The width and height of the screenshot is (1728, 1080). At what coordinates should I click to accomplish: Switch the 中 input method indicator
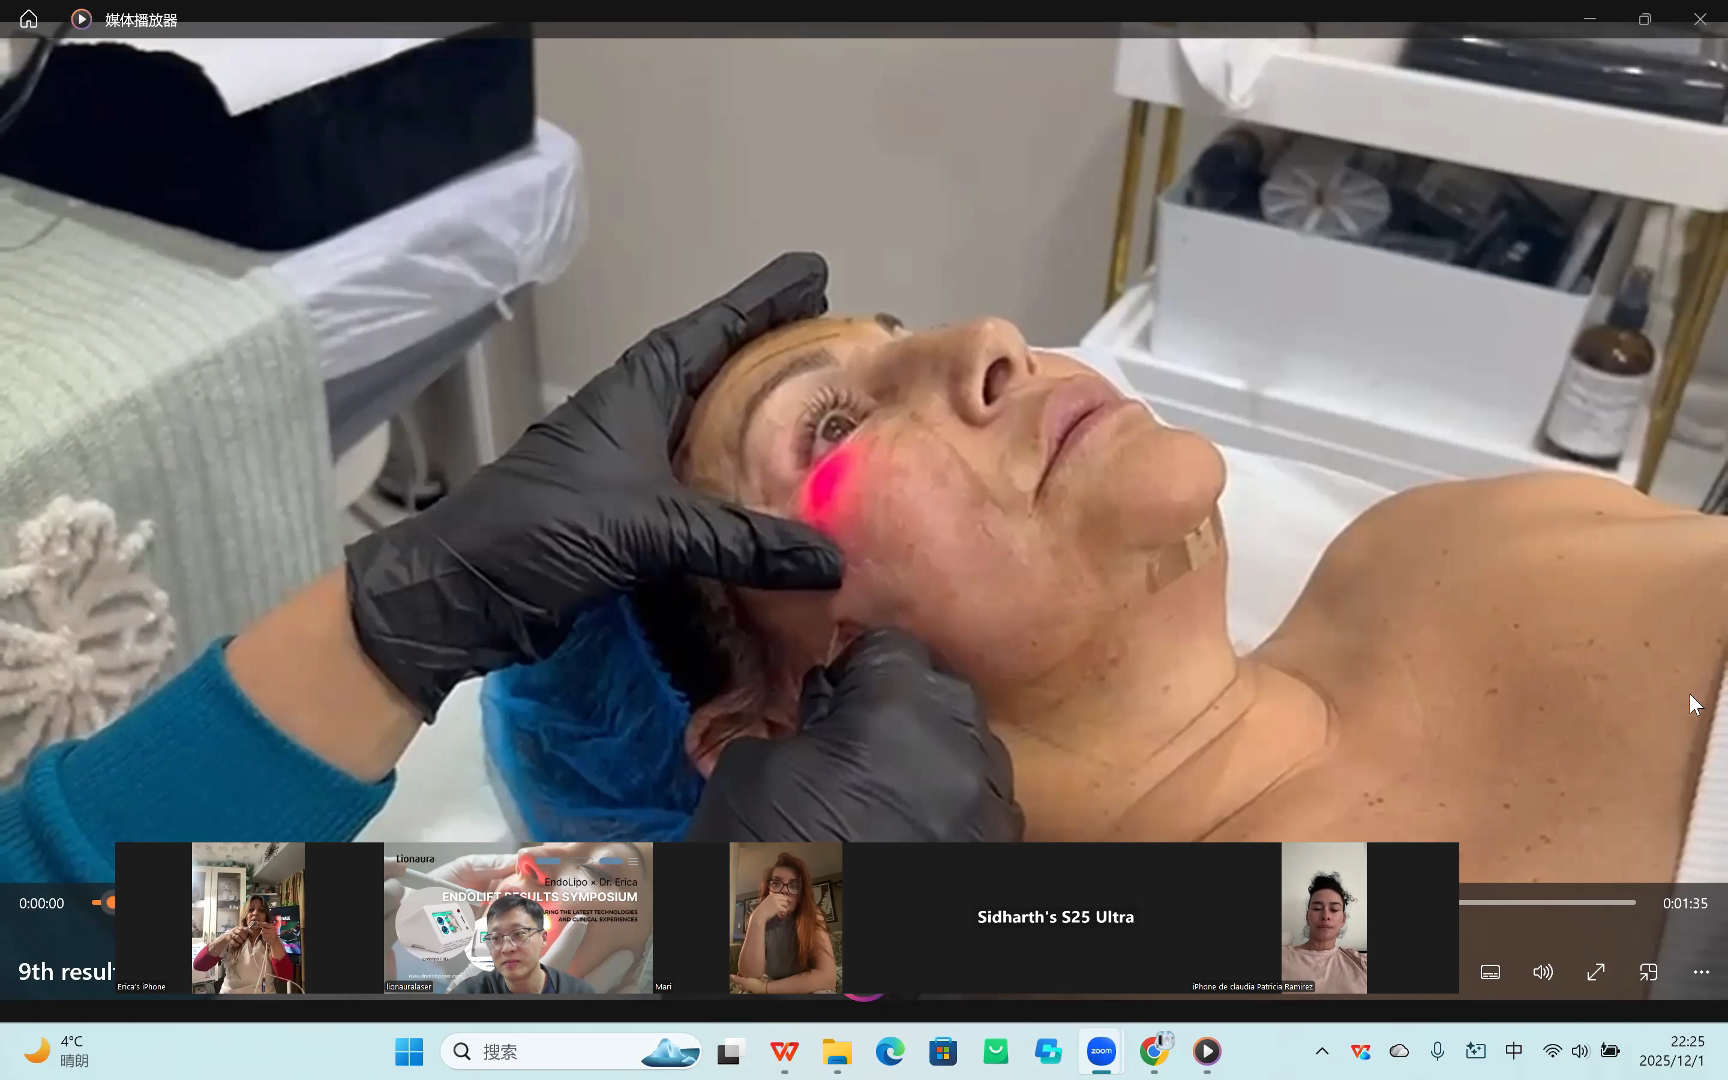point(1514,1051)
